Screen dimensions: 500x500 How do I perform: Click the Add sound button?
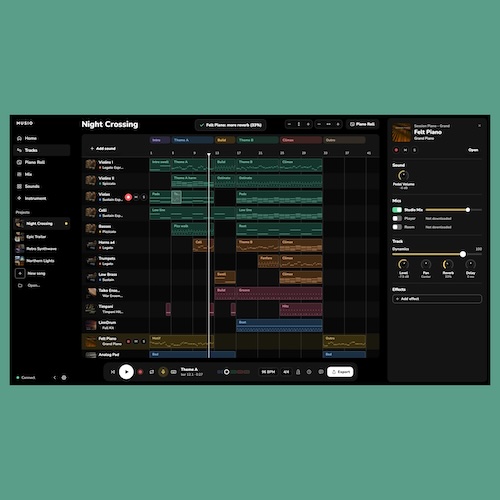coord(103,148)
